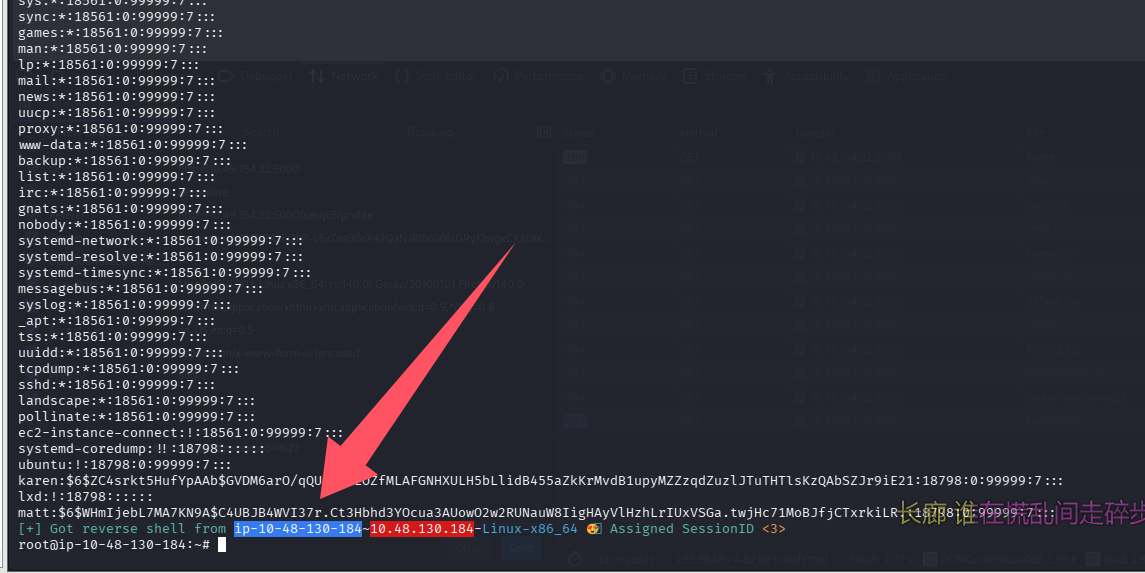
Task: Click the terminal cursor at the root prompt
Action: point(222,545)
